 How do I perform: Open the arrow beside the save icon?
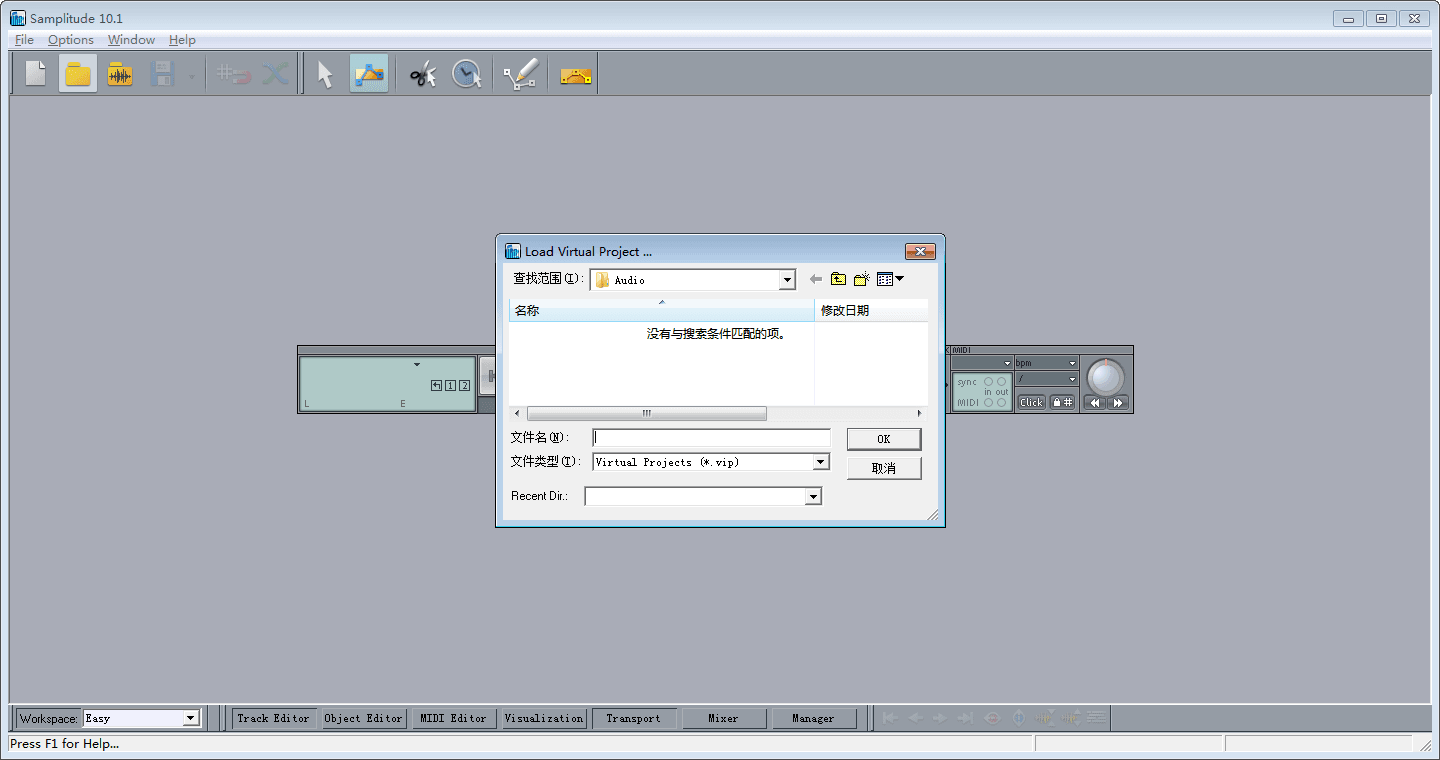pos(191,76)
